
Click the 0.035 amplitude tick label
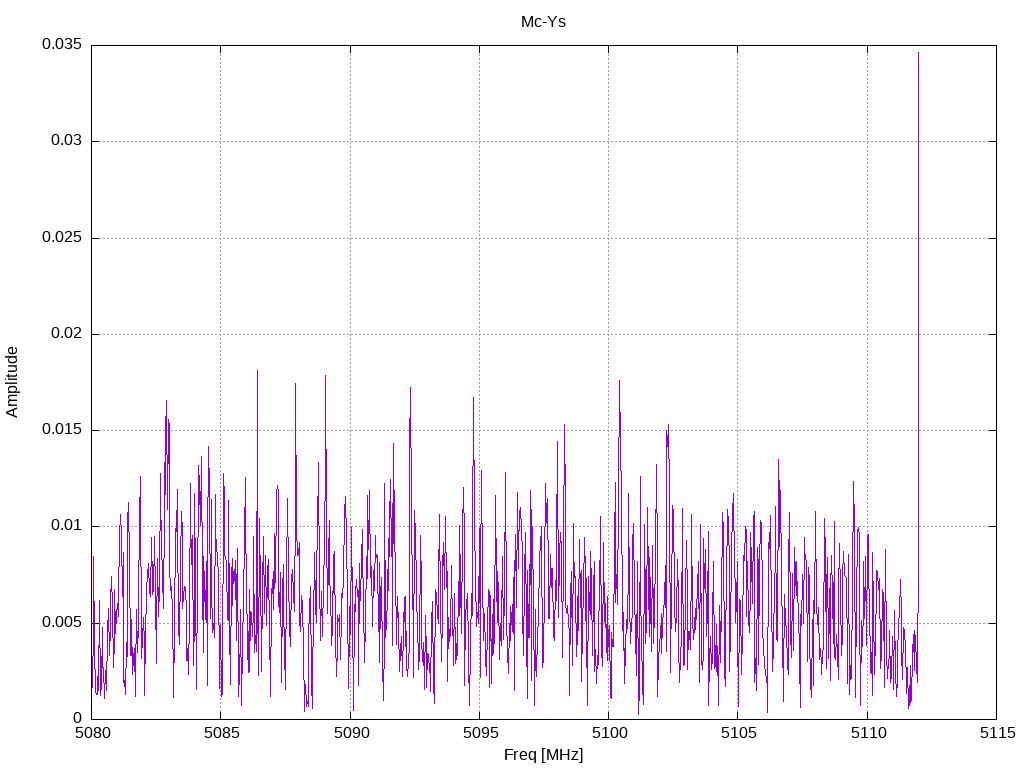pyautogui.click(x=61, y=45)
